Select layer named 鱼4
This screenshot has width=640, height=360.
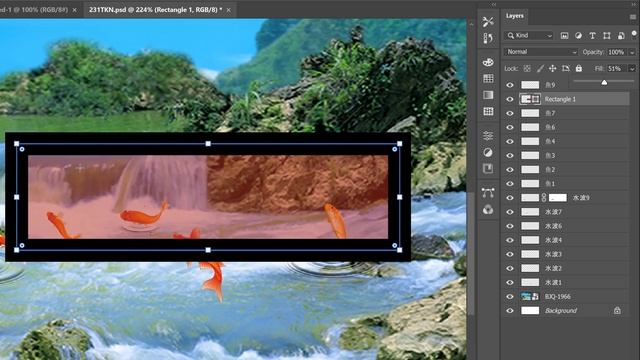click(x=550, y=141)
